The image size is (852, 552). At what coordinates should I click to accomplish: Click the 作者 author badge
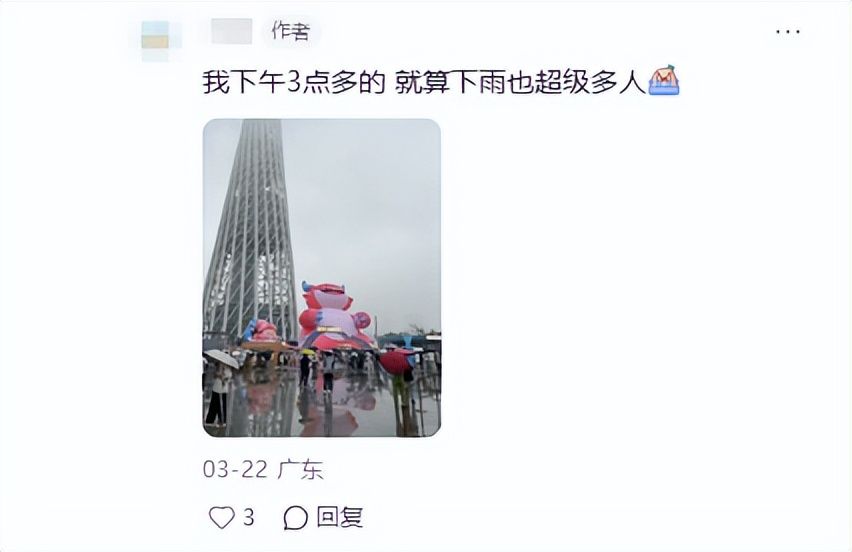[x=291, y=32]
